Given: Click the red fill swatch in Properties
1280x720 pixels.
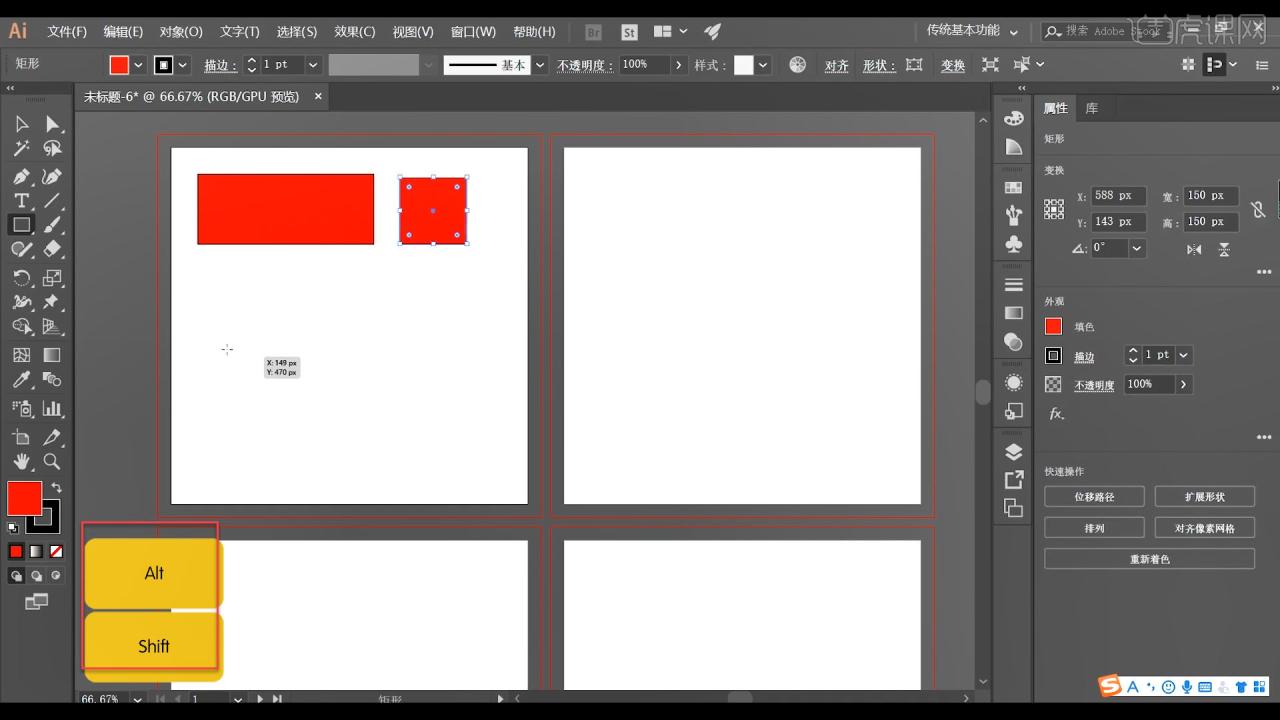Looking at the screenshot, I should tap(1053, 326).
